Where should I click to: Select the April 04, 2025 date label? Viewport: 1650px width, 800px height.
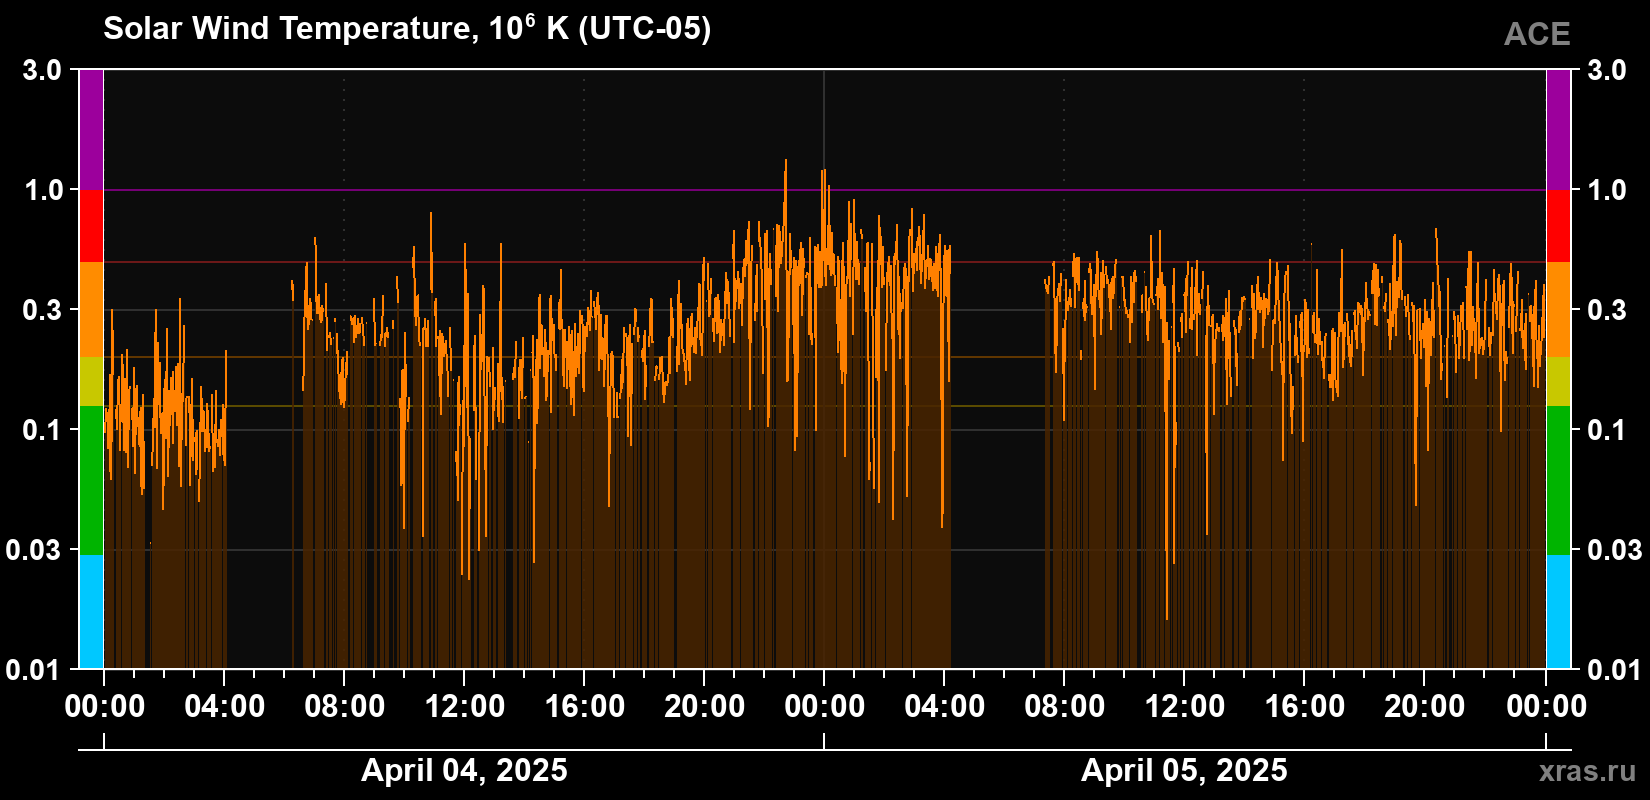pyautogui.click(x=464, y=770)
